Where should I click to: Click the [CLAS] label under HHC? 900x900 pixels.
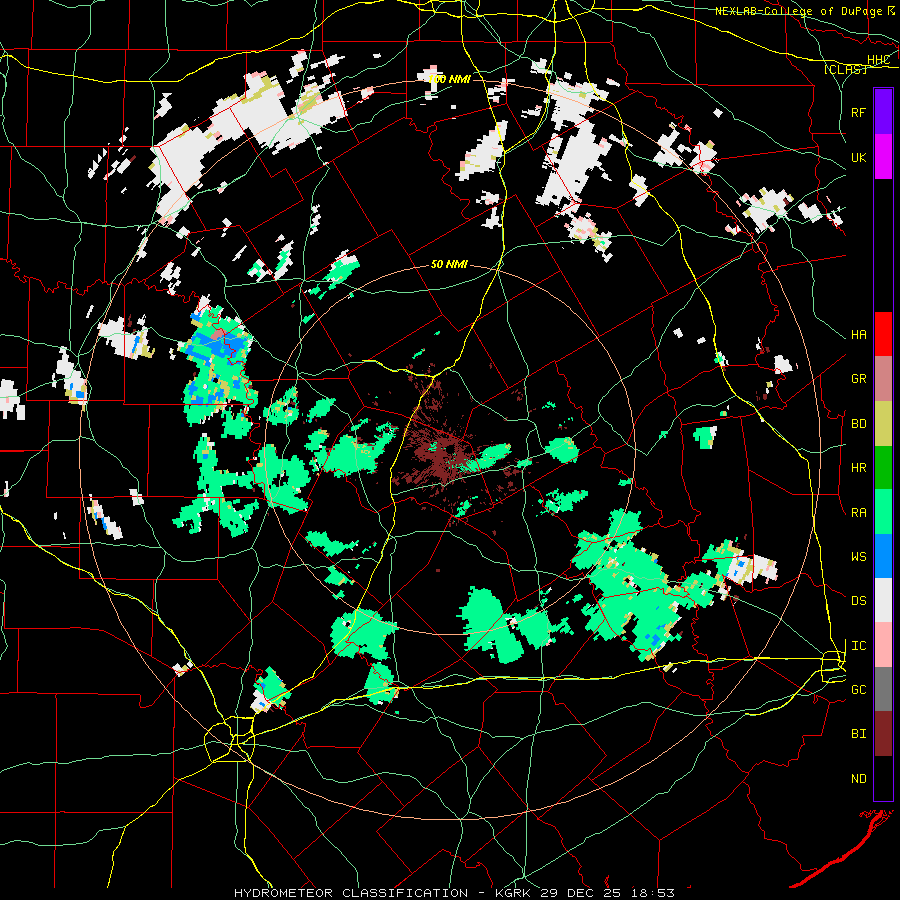(845, 69)
